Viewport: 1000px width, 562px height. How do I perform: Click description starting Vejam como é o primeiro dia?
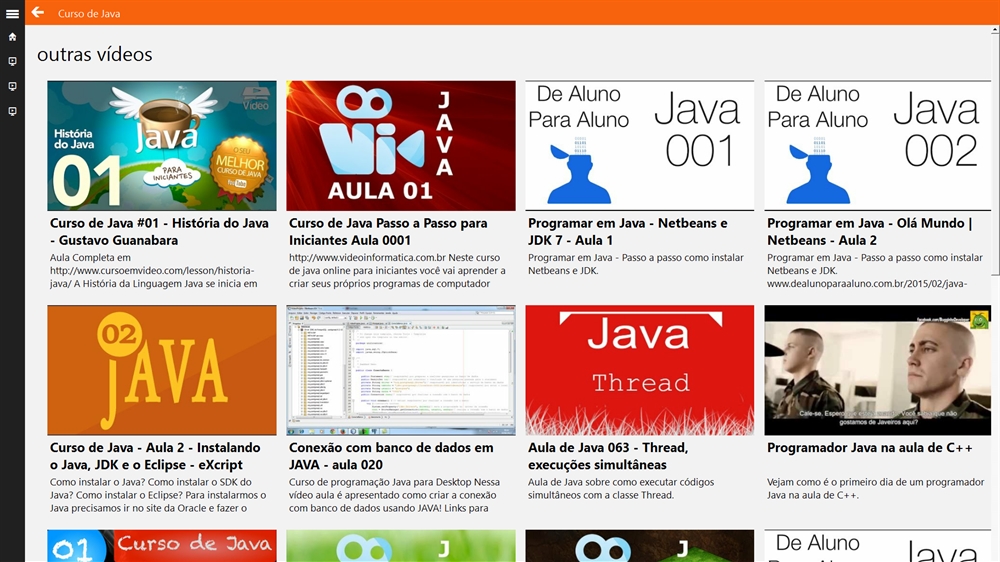[875, 489]
